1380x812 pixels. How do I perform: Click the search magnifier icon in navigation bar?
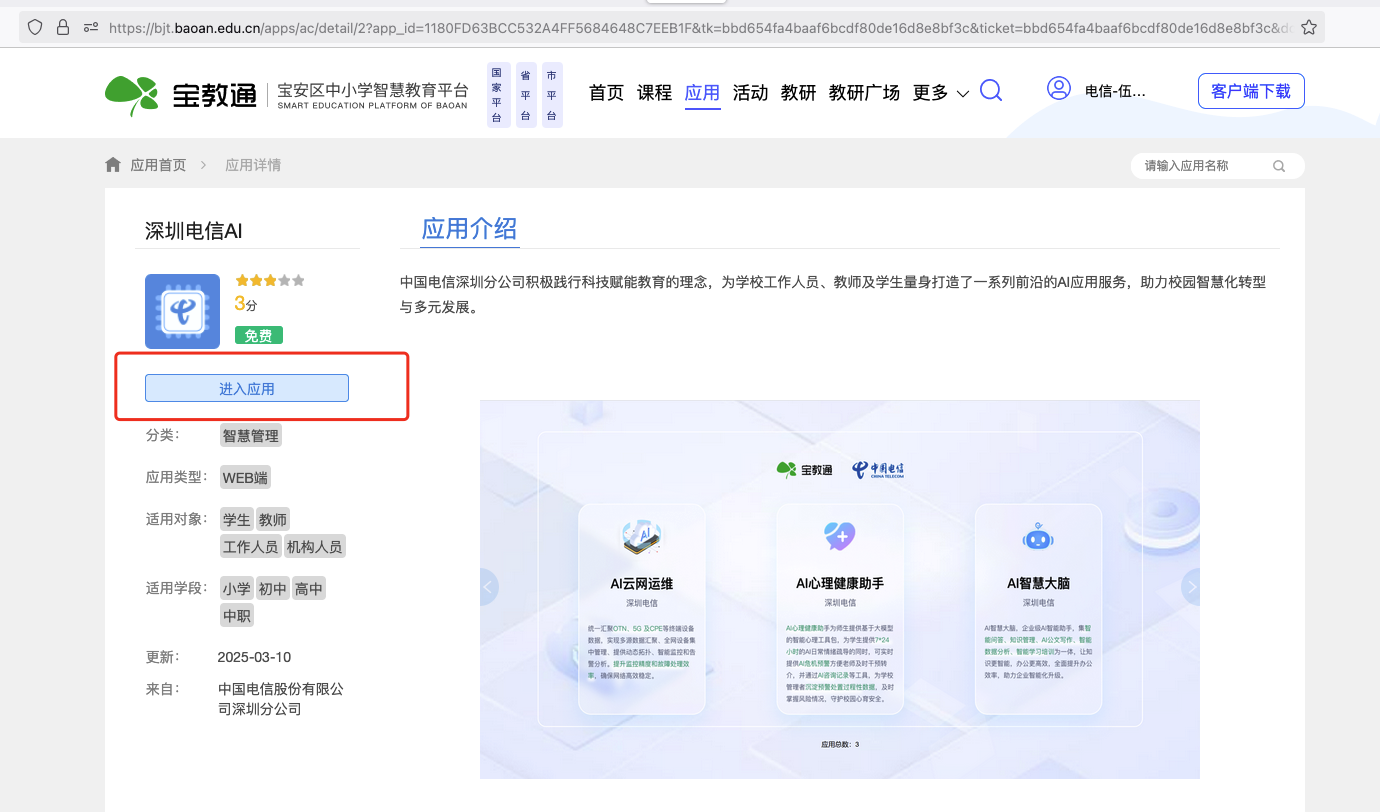click(990, 92)
